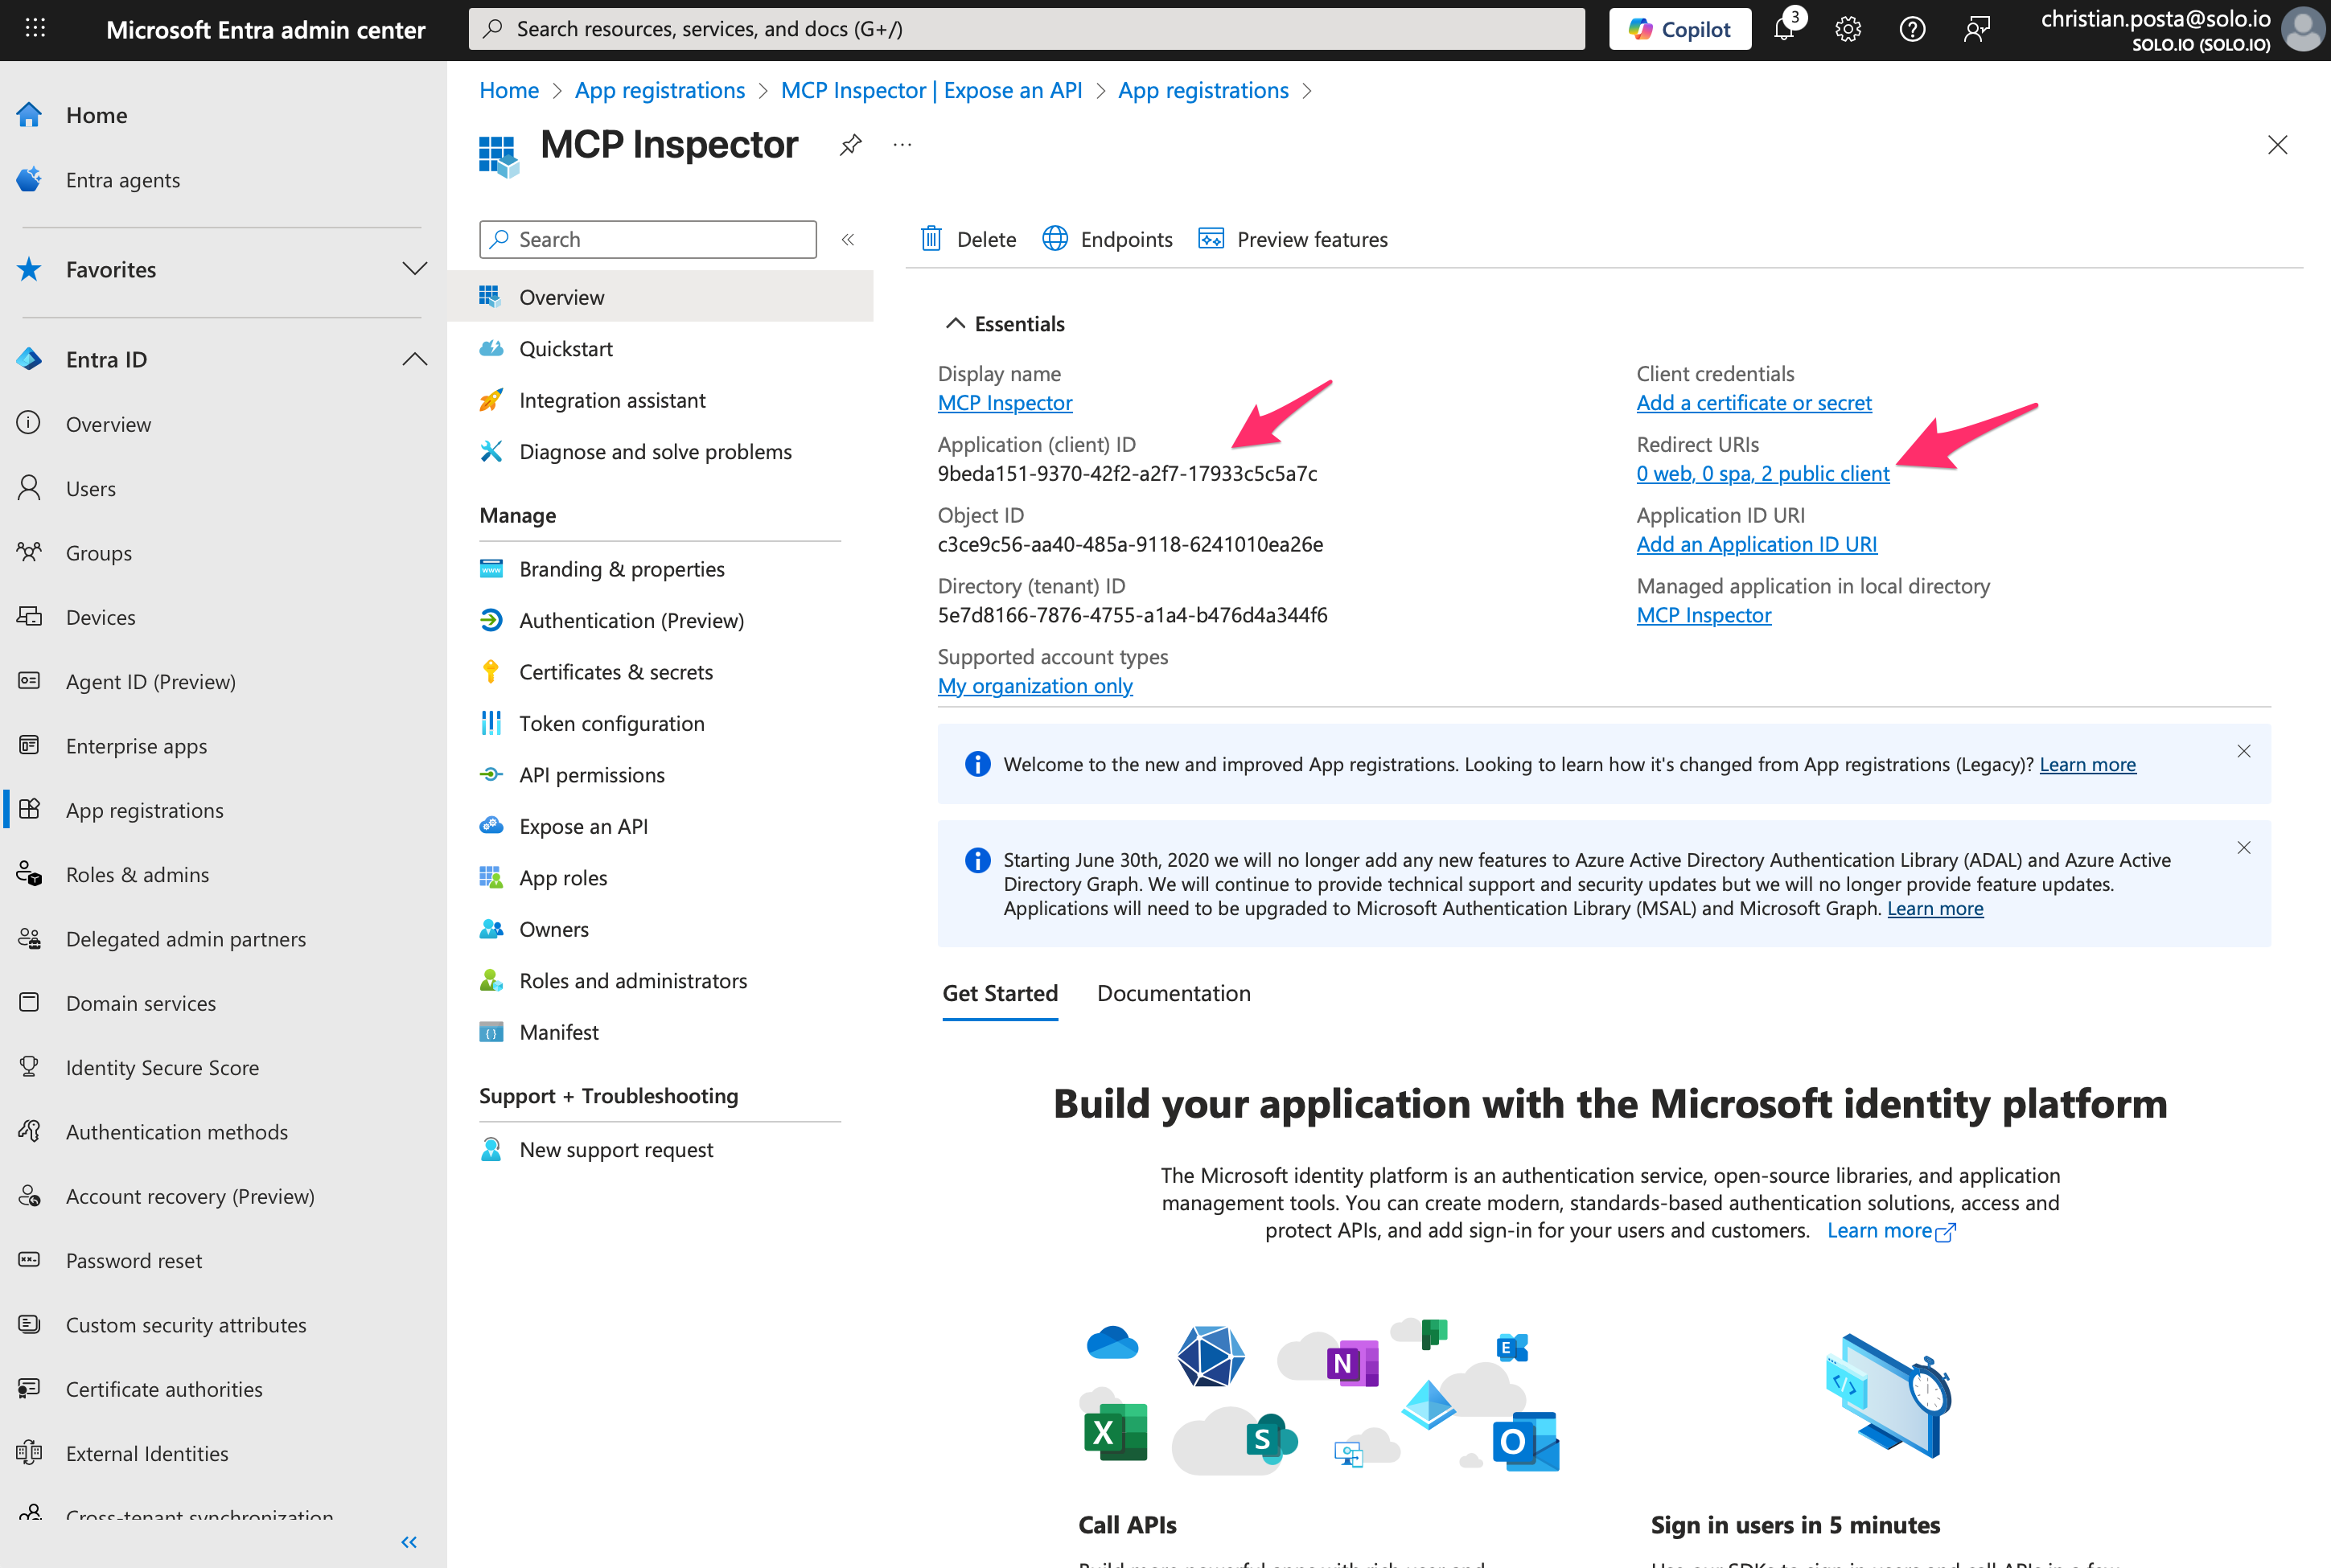2331x1568 pixels.
Task: Click the redirect URIs public client link
Action: pyautogui.click(x=1762, y=474)
